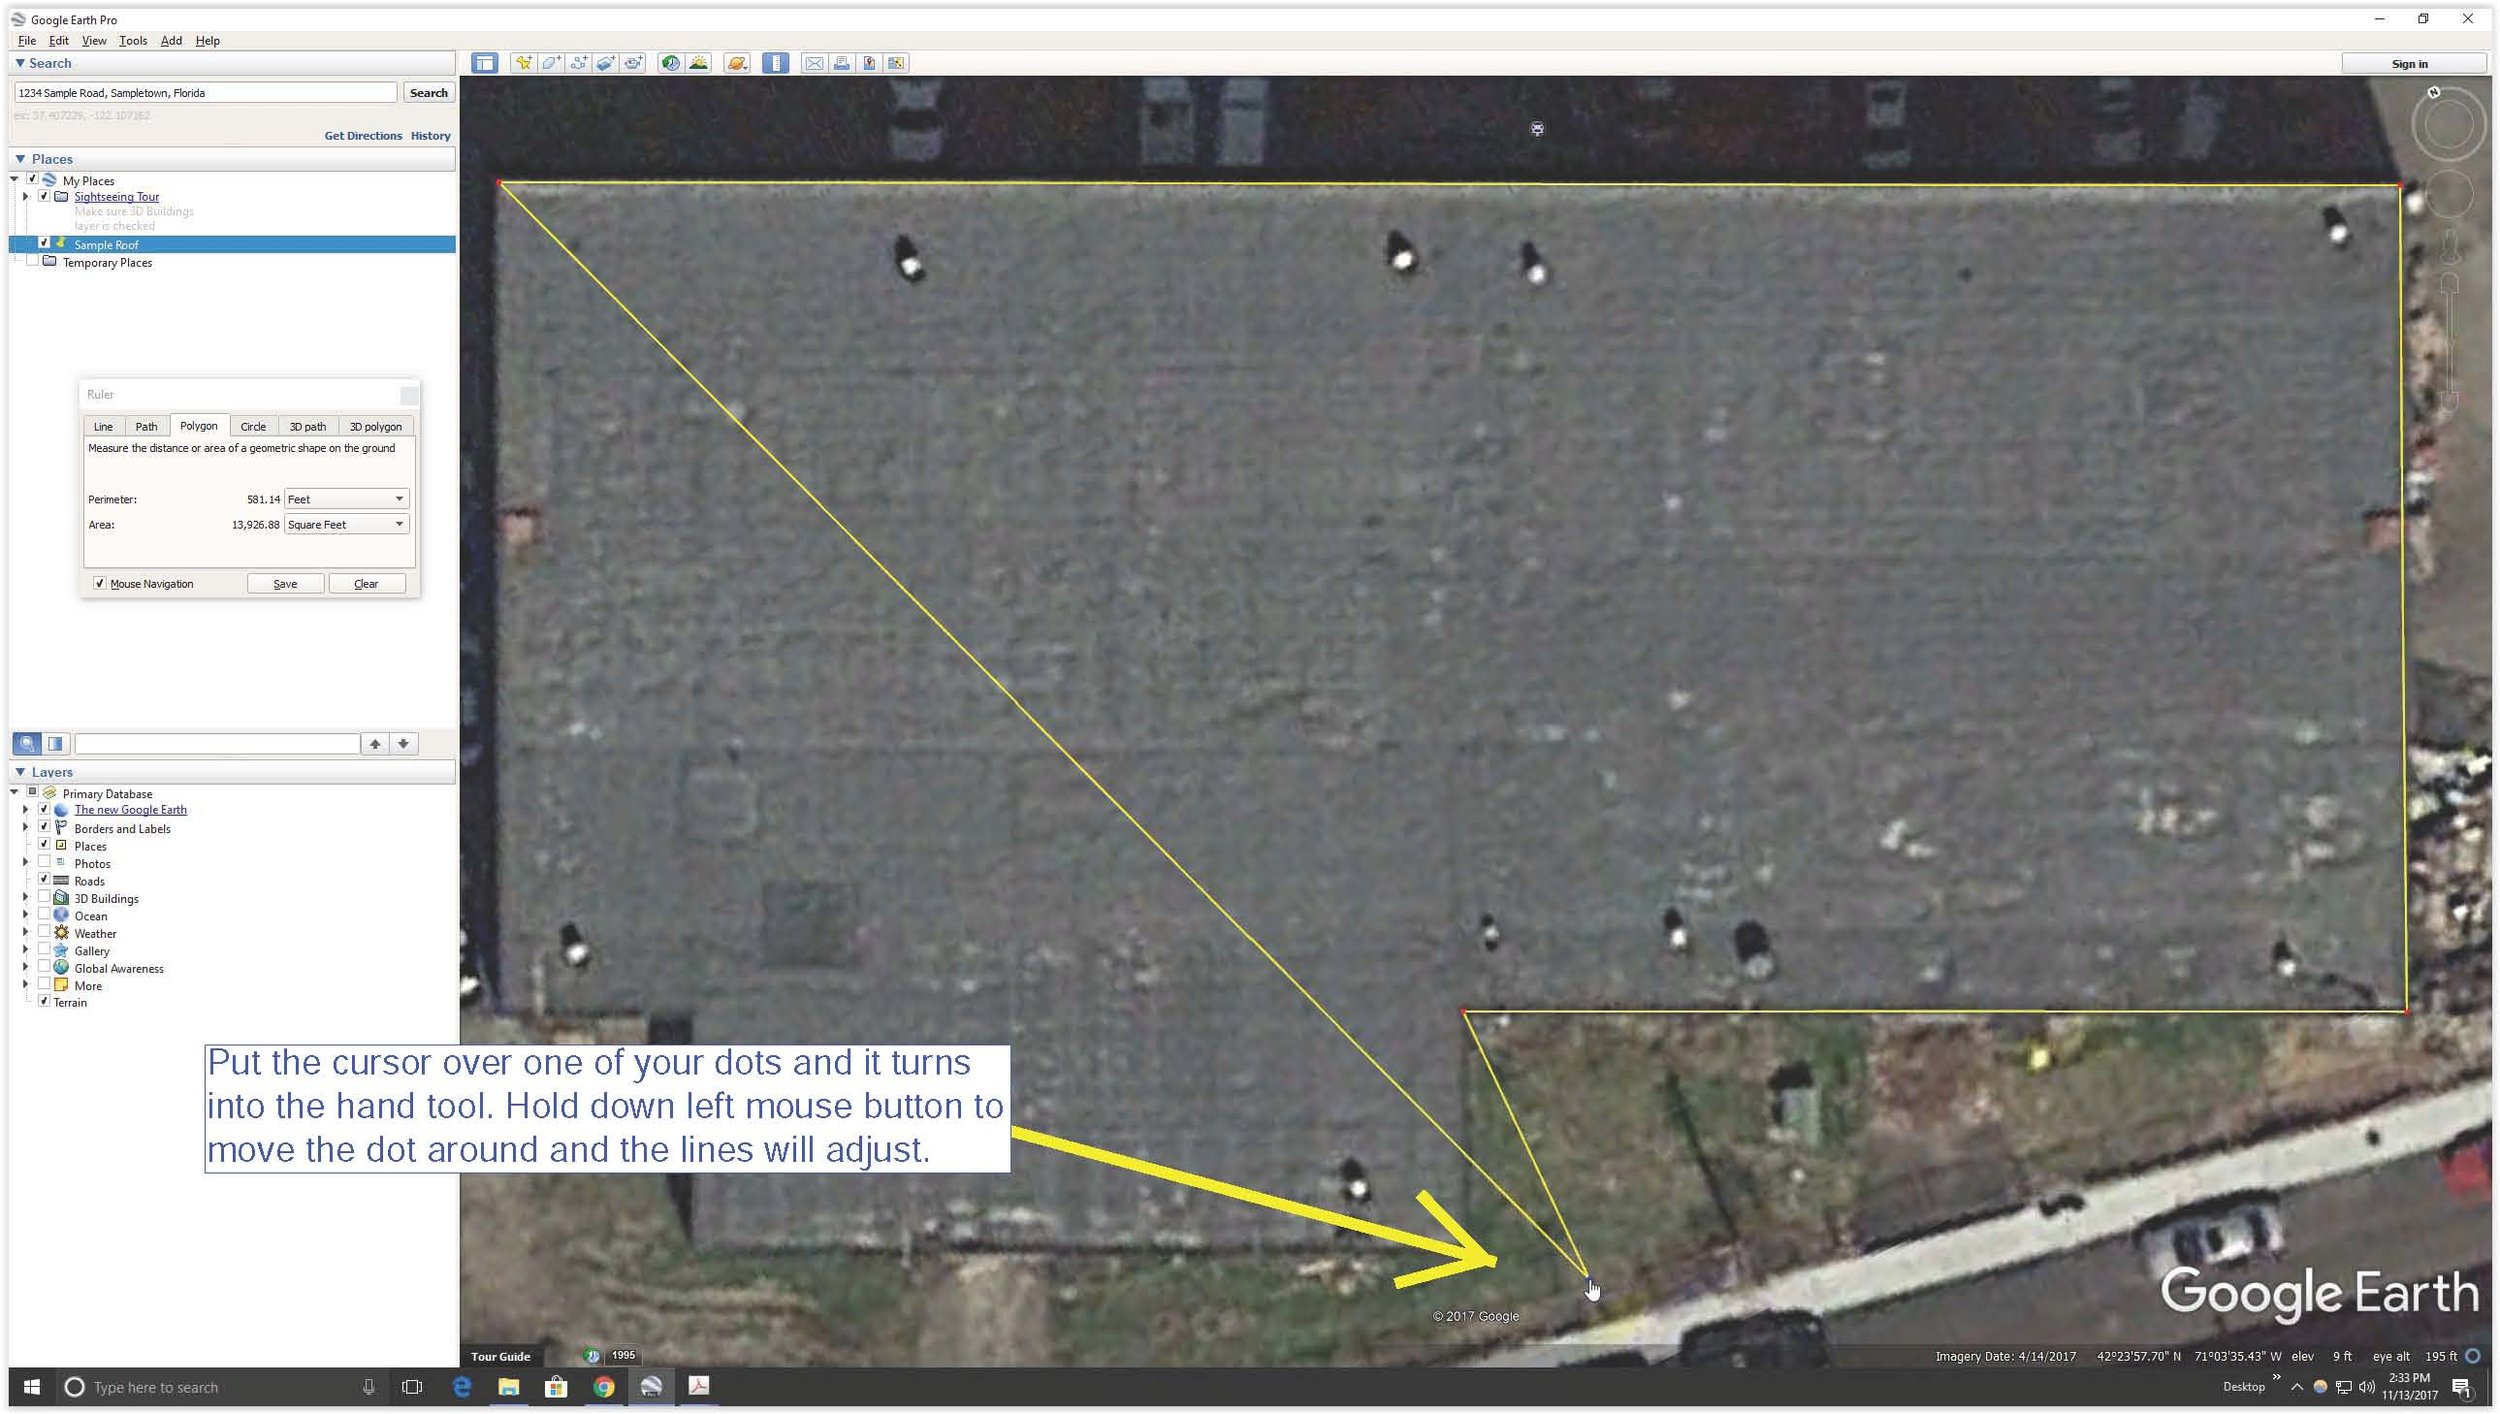Click the Email toolbar icon

click(814, 63)
